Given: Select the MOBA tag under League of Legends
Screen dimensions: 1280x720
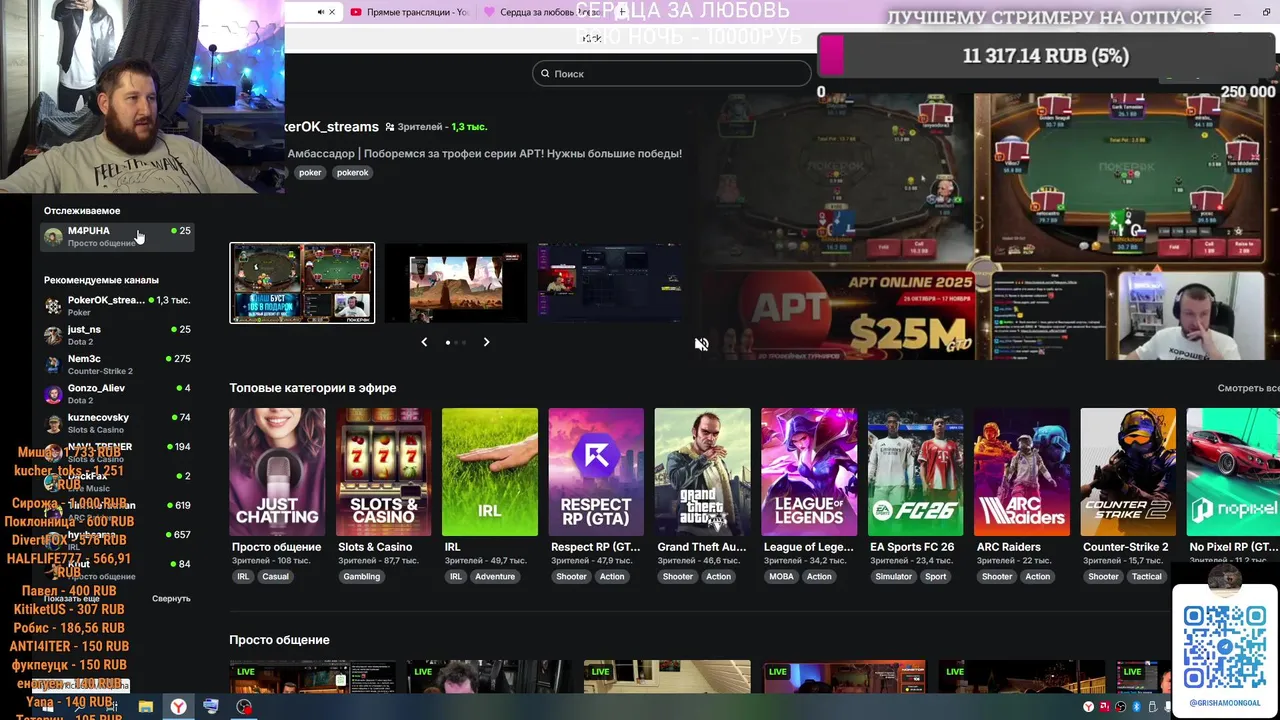Looking at the screenshot, I should pyautogui.click(x=781, y=576).
